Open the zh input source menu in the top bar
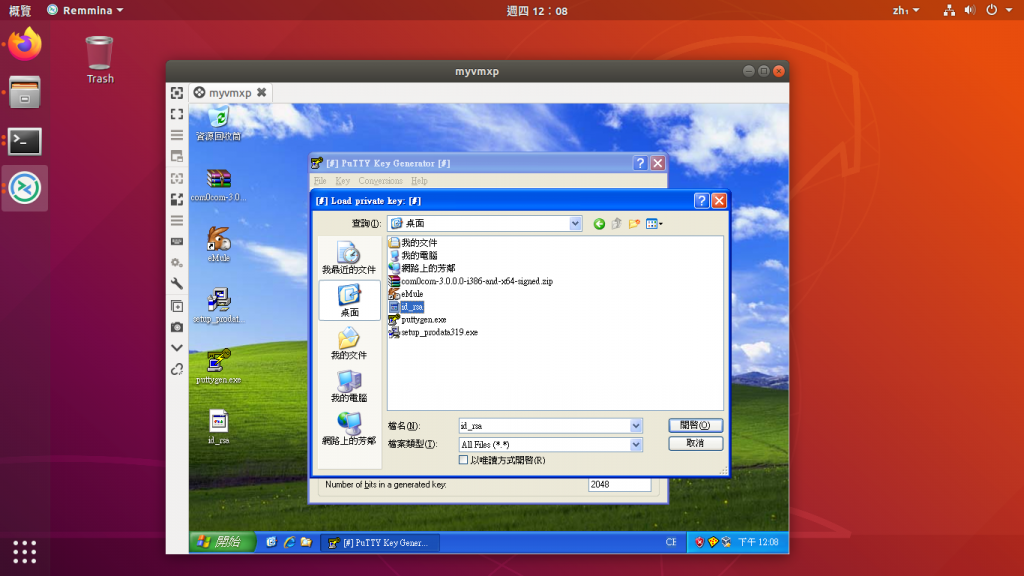 pos(906,10)
